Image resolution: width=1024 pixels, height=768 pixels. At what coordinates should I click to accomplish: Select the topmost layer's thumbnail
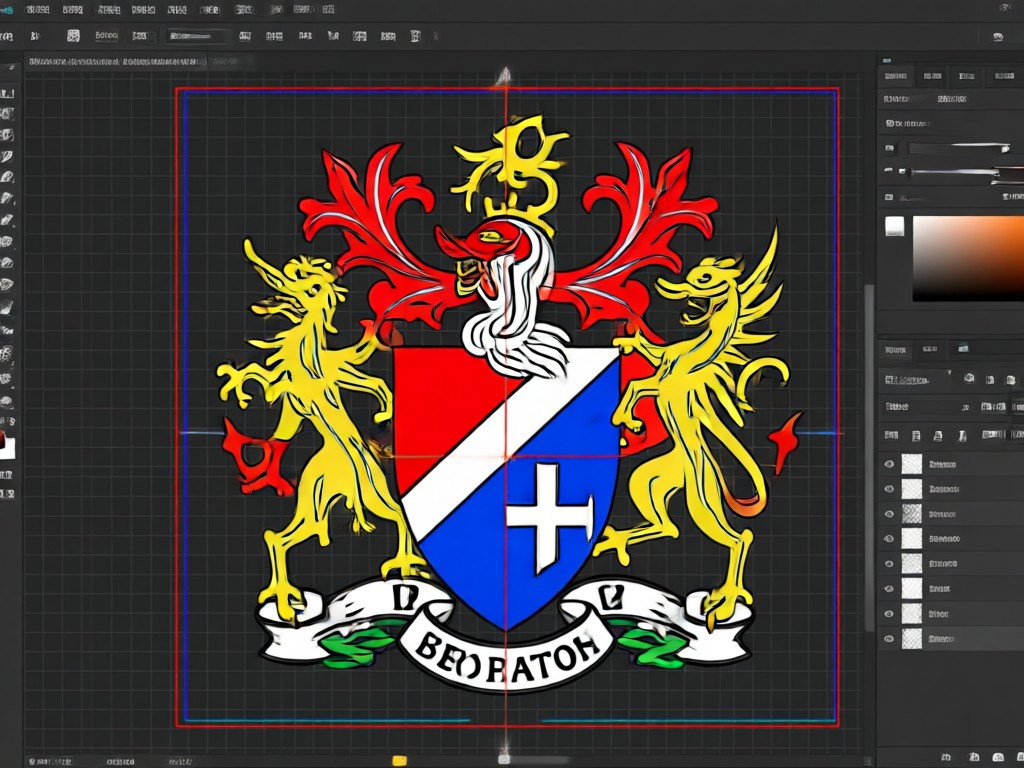[912, 464]
